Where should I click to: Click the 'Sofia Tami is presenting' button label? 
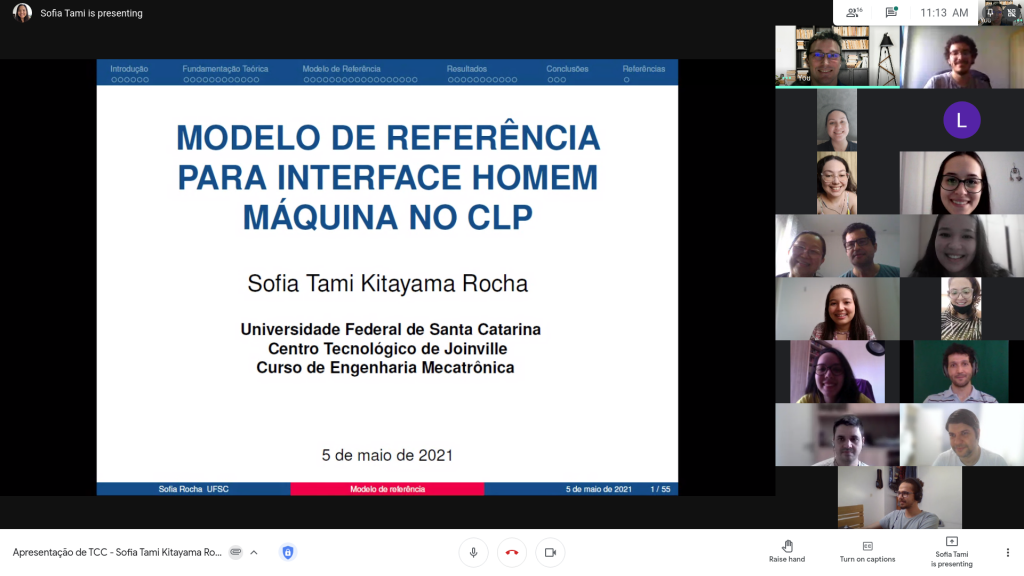(x=952, y=559)
